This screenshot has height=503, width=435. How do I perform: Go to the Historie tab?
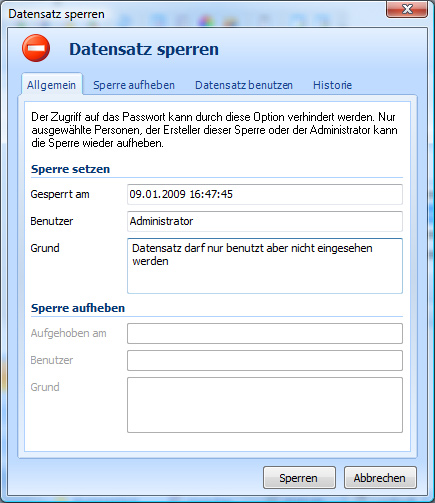(x=332, y=85)
